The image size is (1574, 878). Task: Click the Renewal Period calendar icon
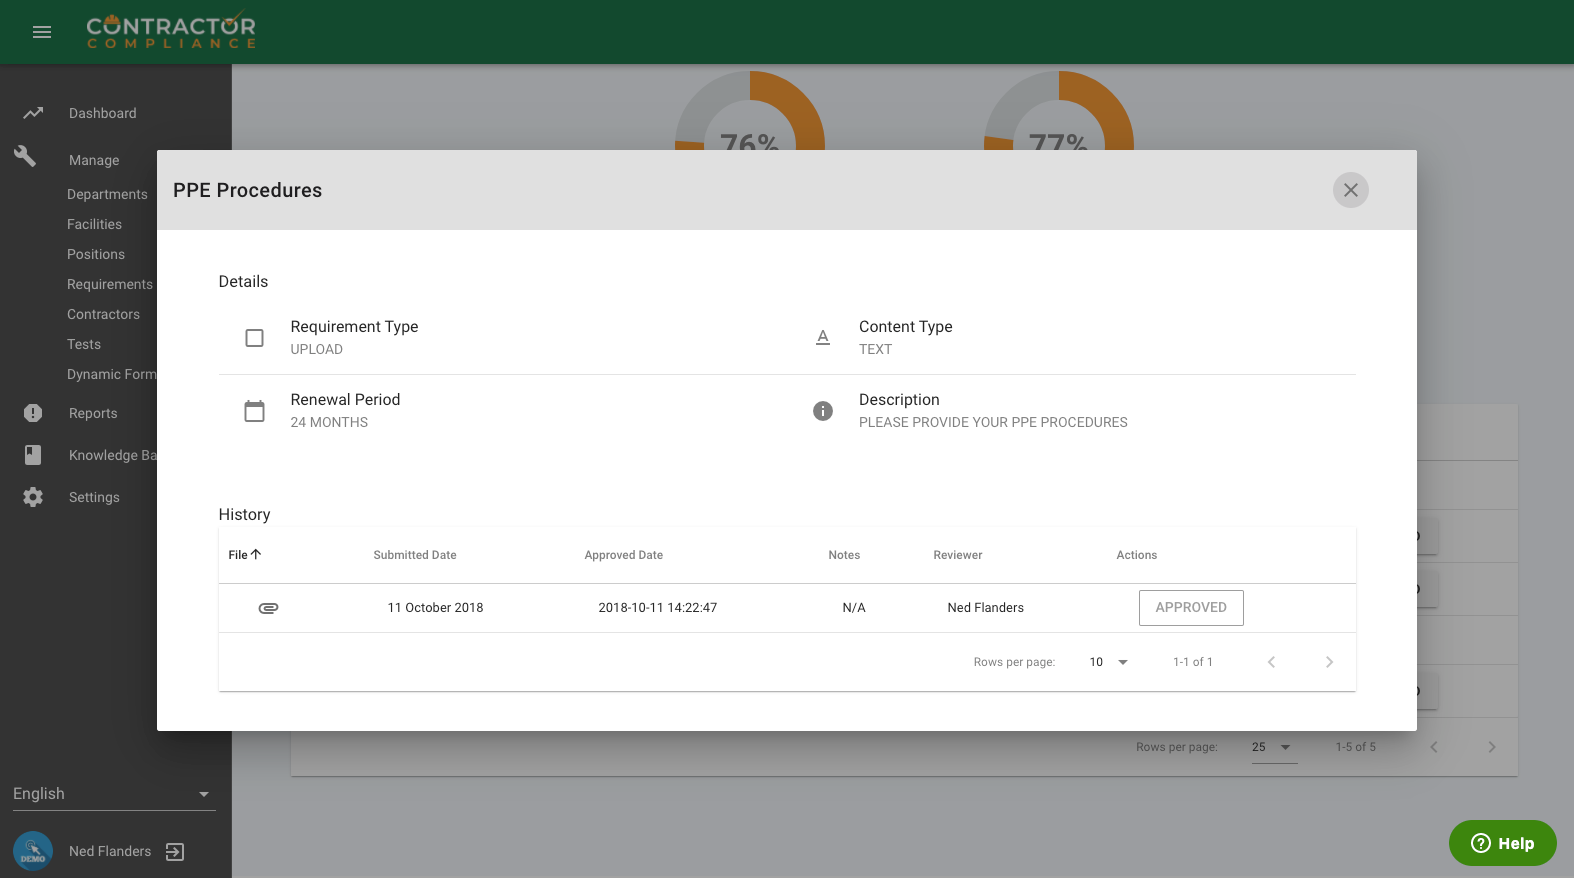click(255, 411)
